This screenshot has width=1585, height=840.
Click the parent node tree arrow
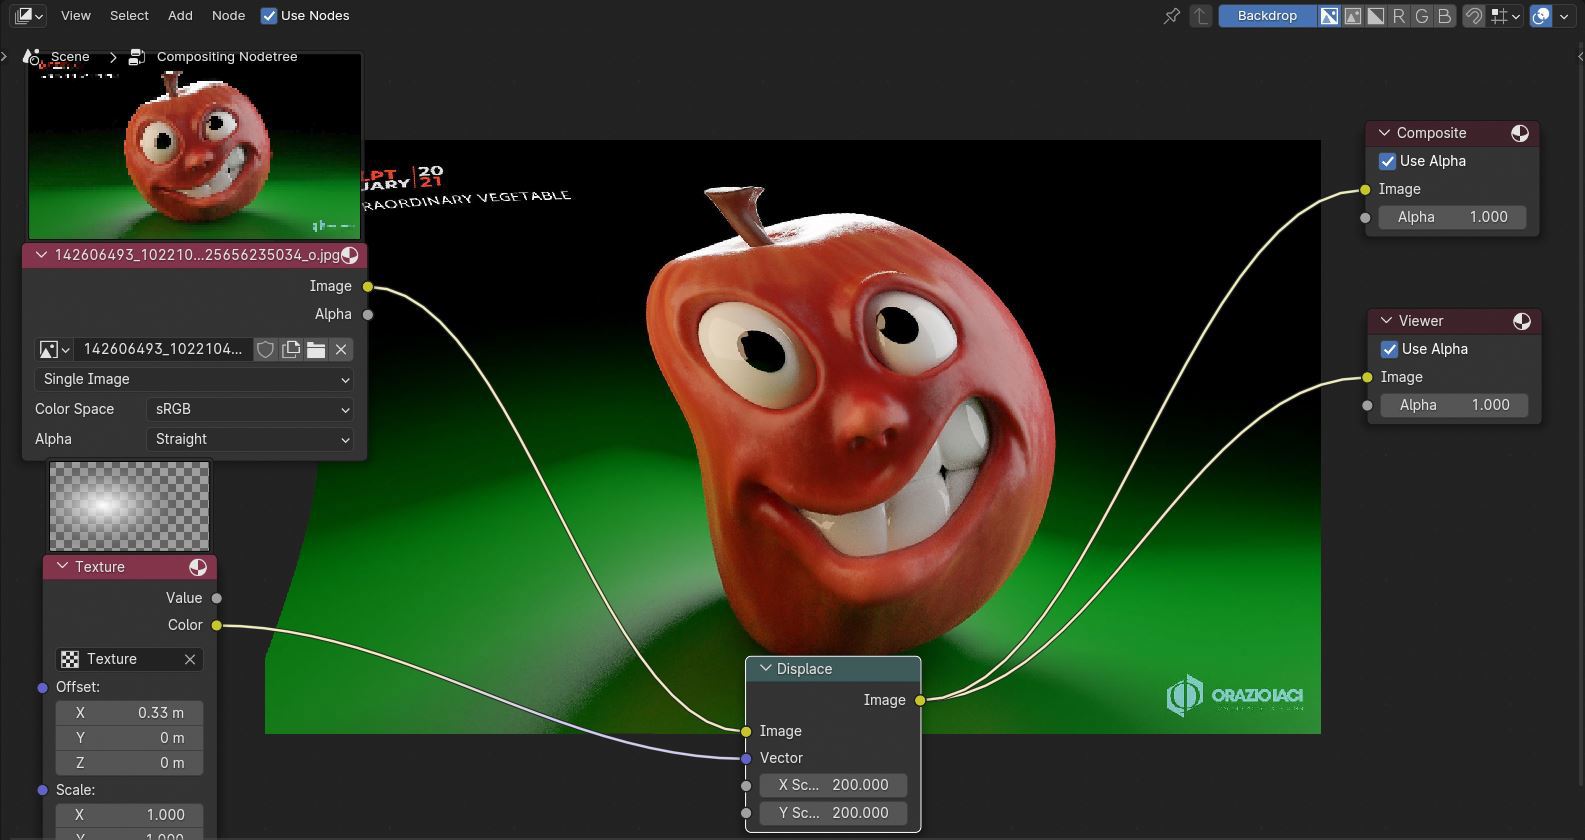click(x=1201, y=15)
